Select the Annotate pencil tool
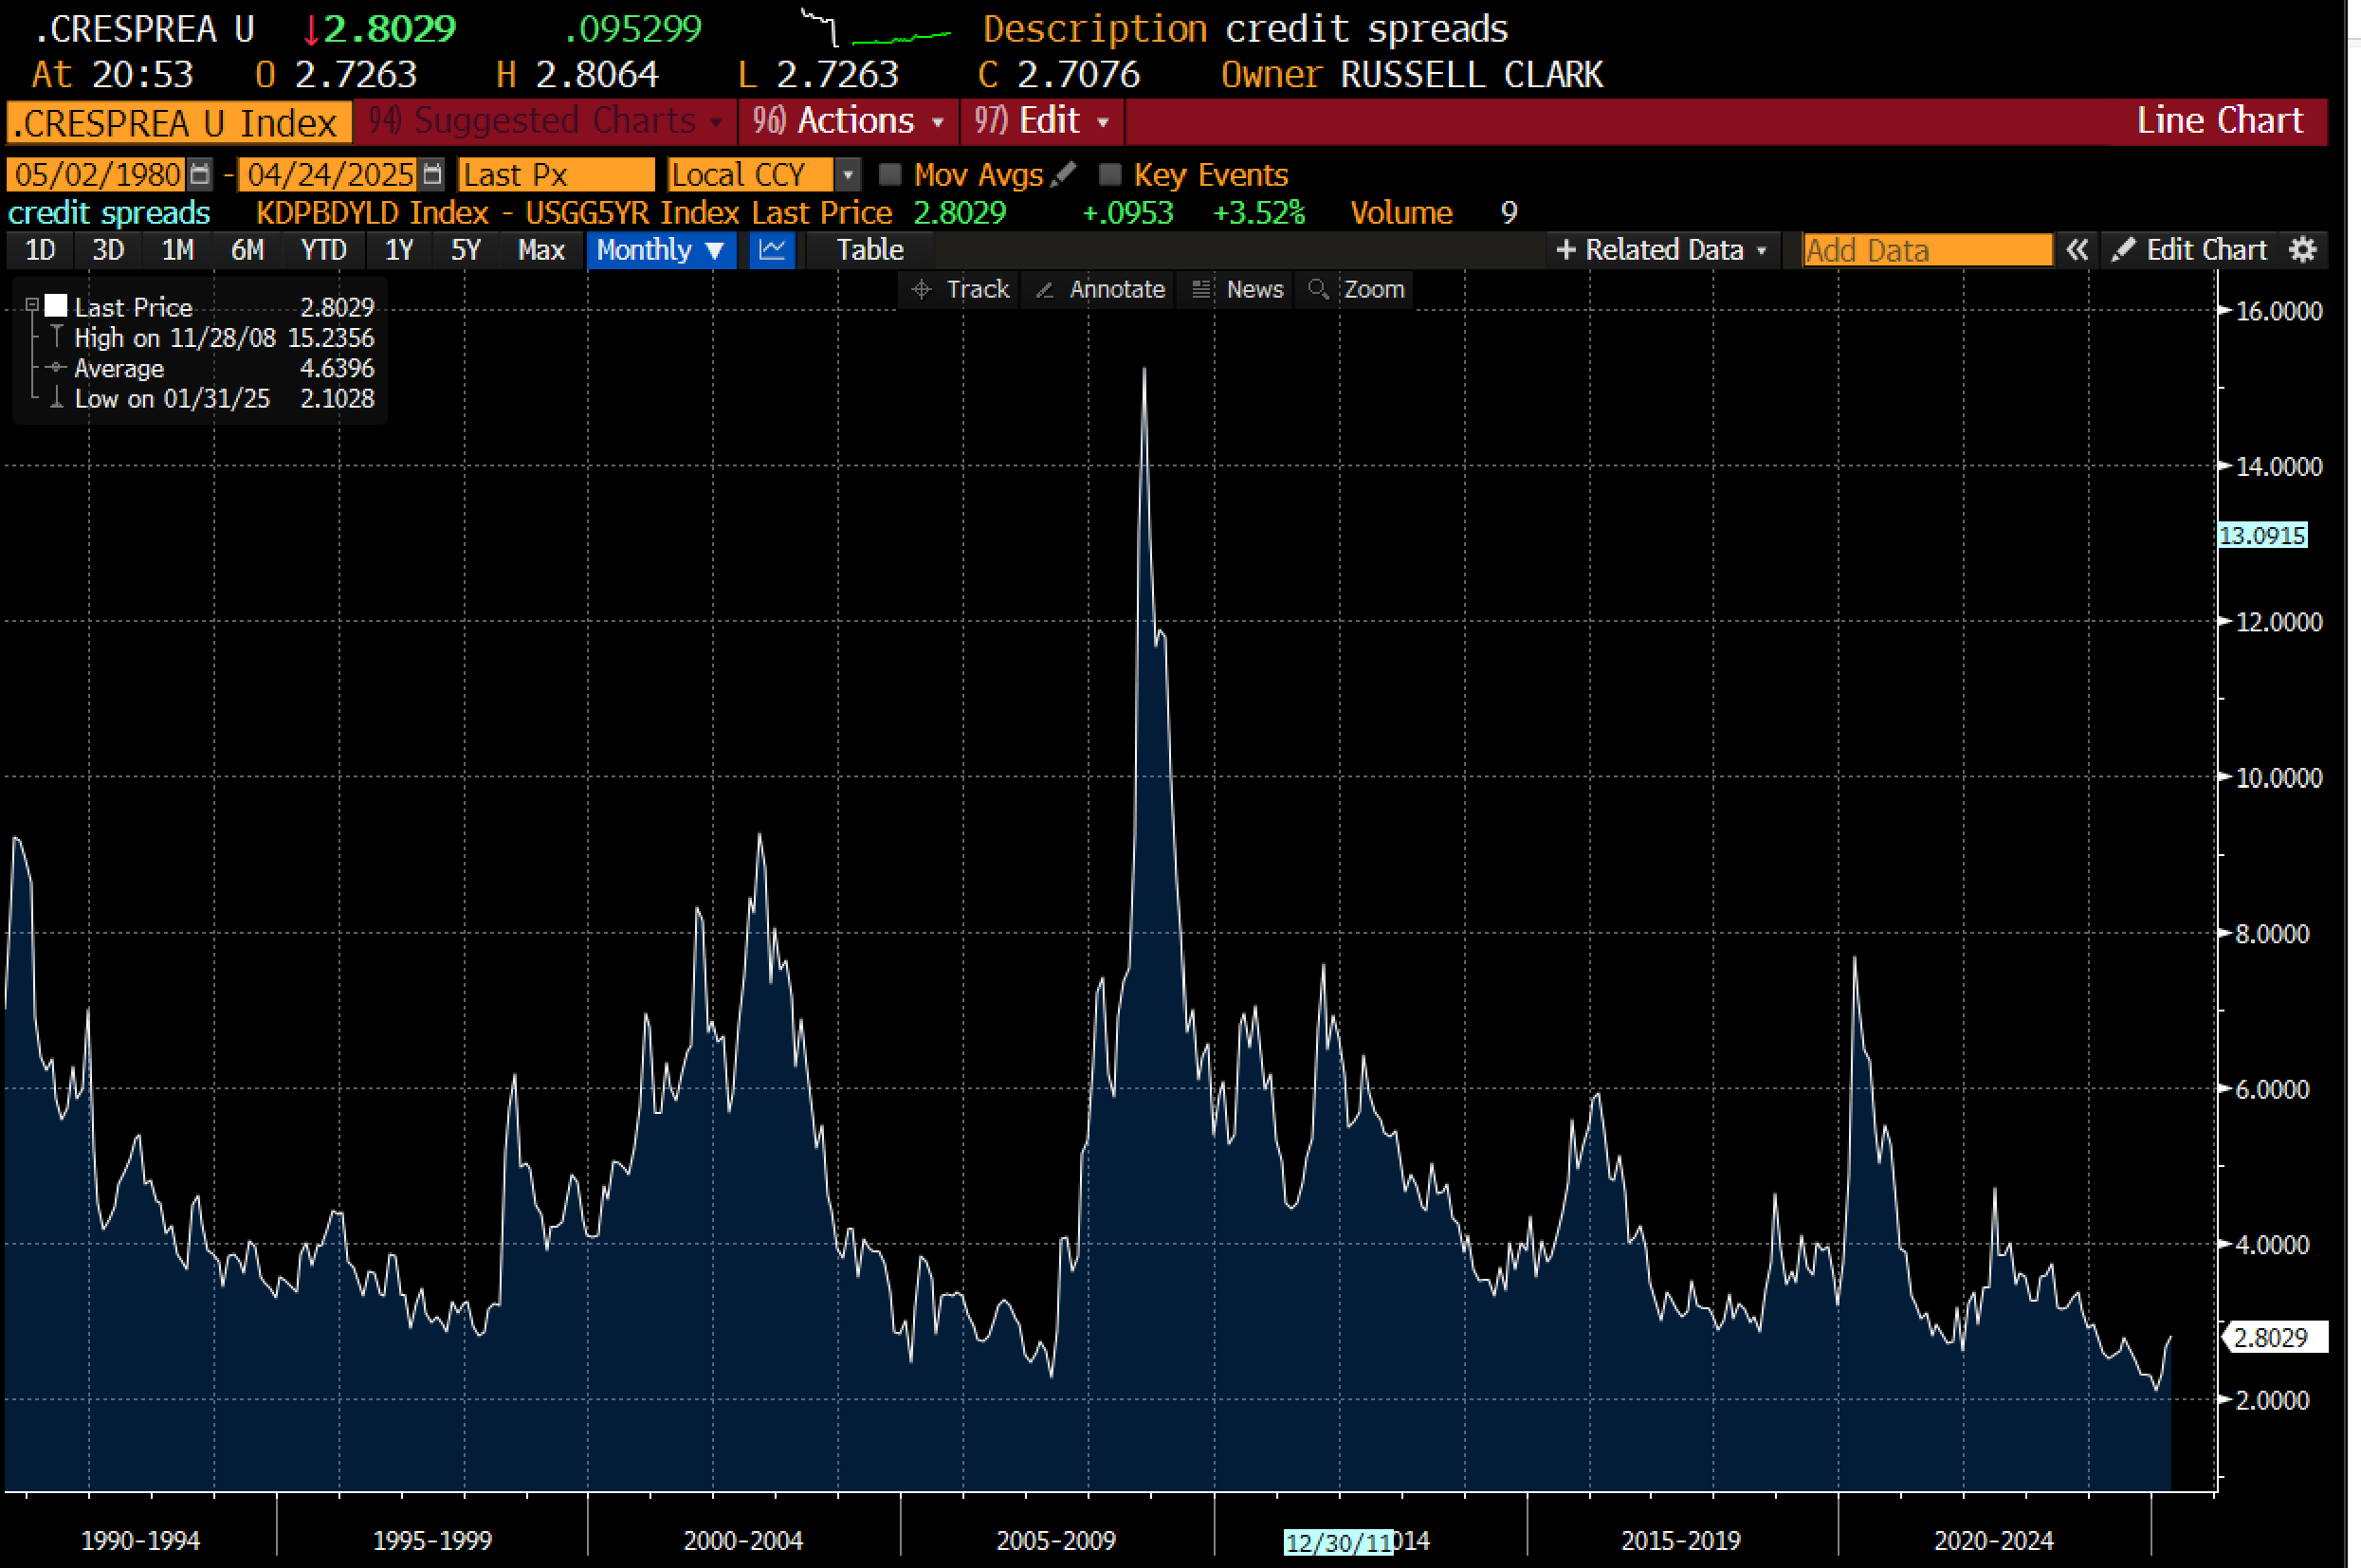 (x=1099, y=290)
